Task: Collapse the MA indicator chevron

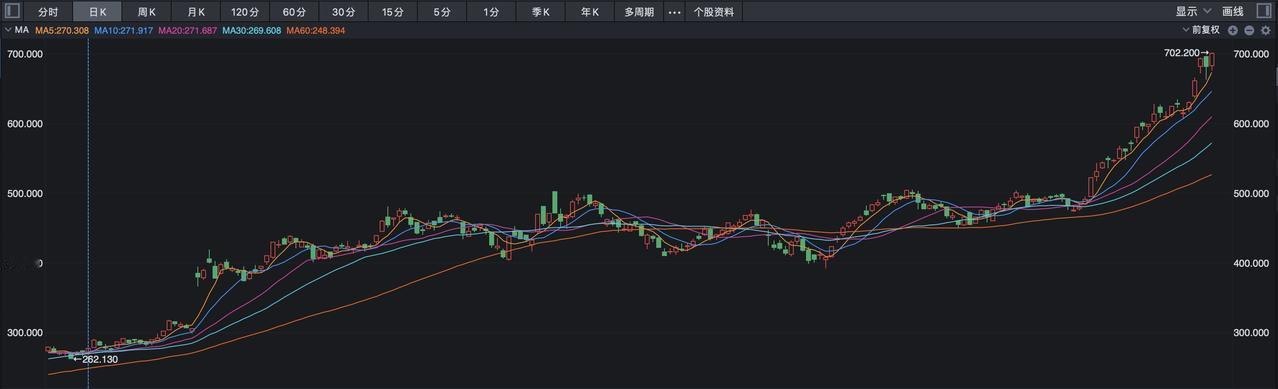Action: [x=9, y=31]
